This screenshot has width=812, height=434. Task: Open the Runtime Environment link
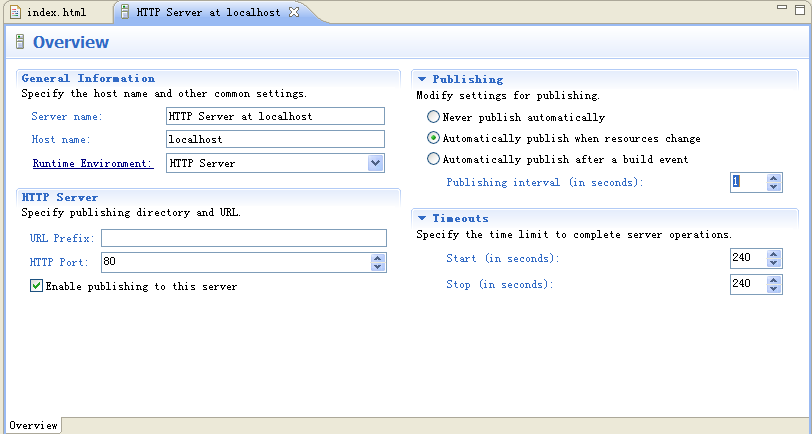tap(93, 163)
